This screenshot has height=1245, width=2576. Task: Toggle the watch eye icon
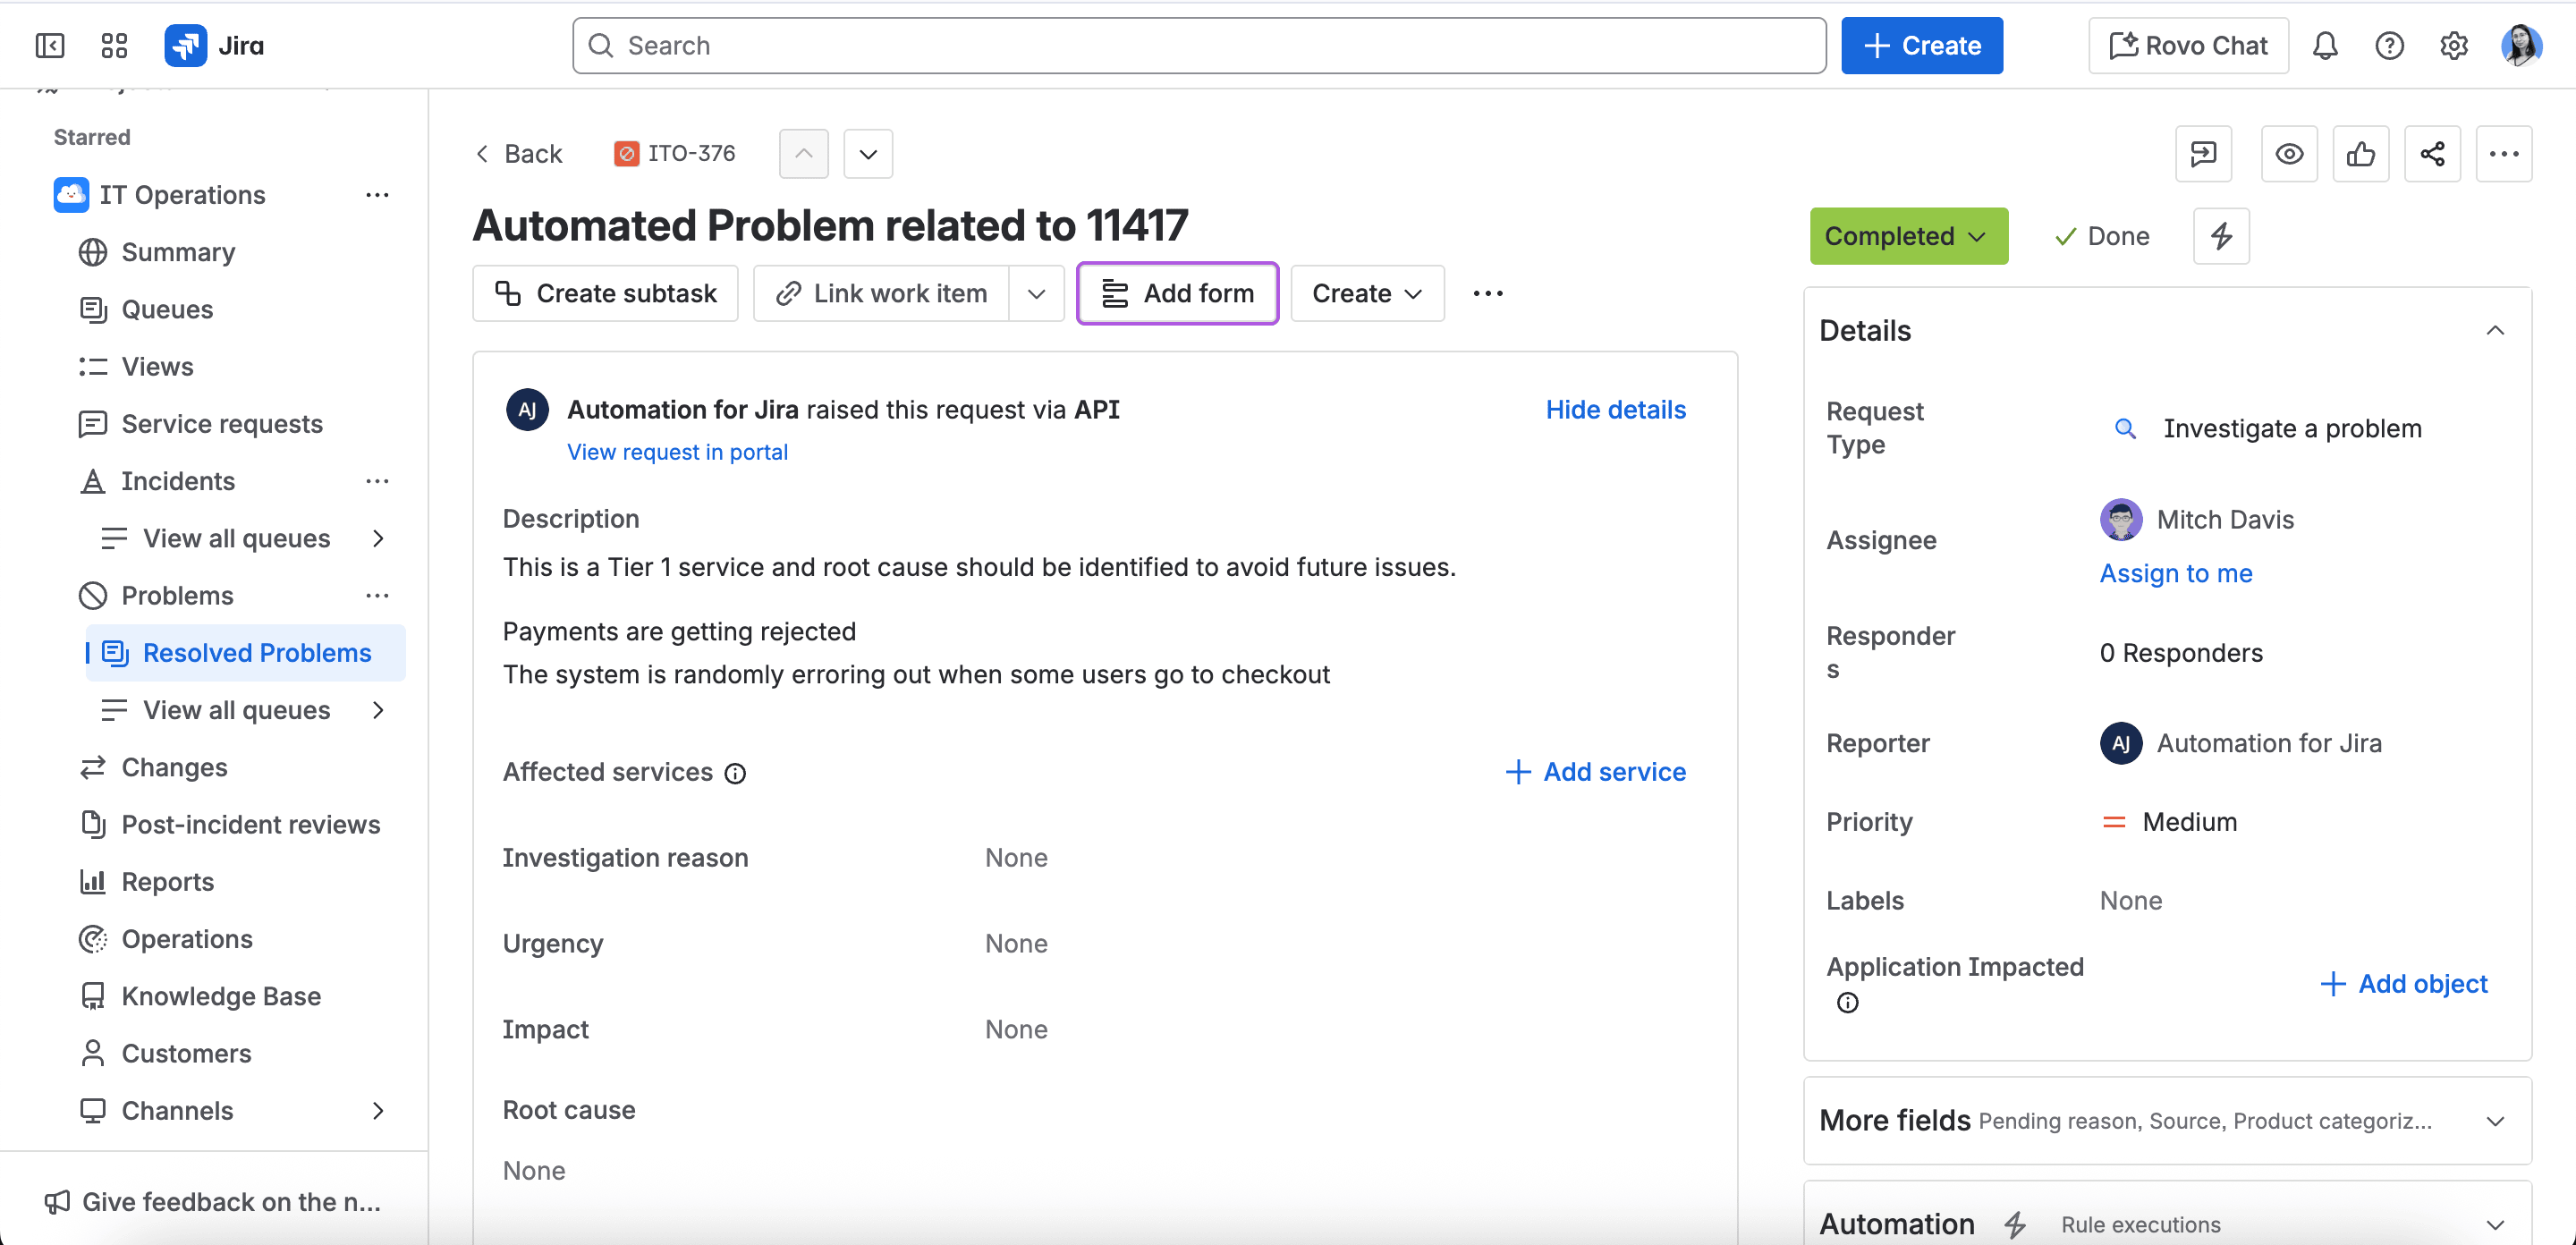[x=2289, y=154]
